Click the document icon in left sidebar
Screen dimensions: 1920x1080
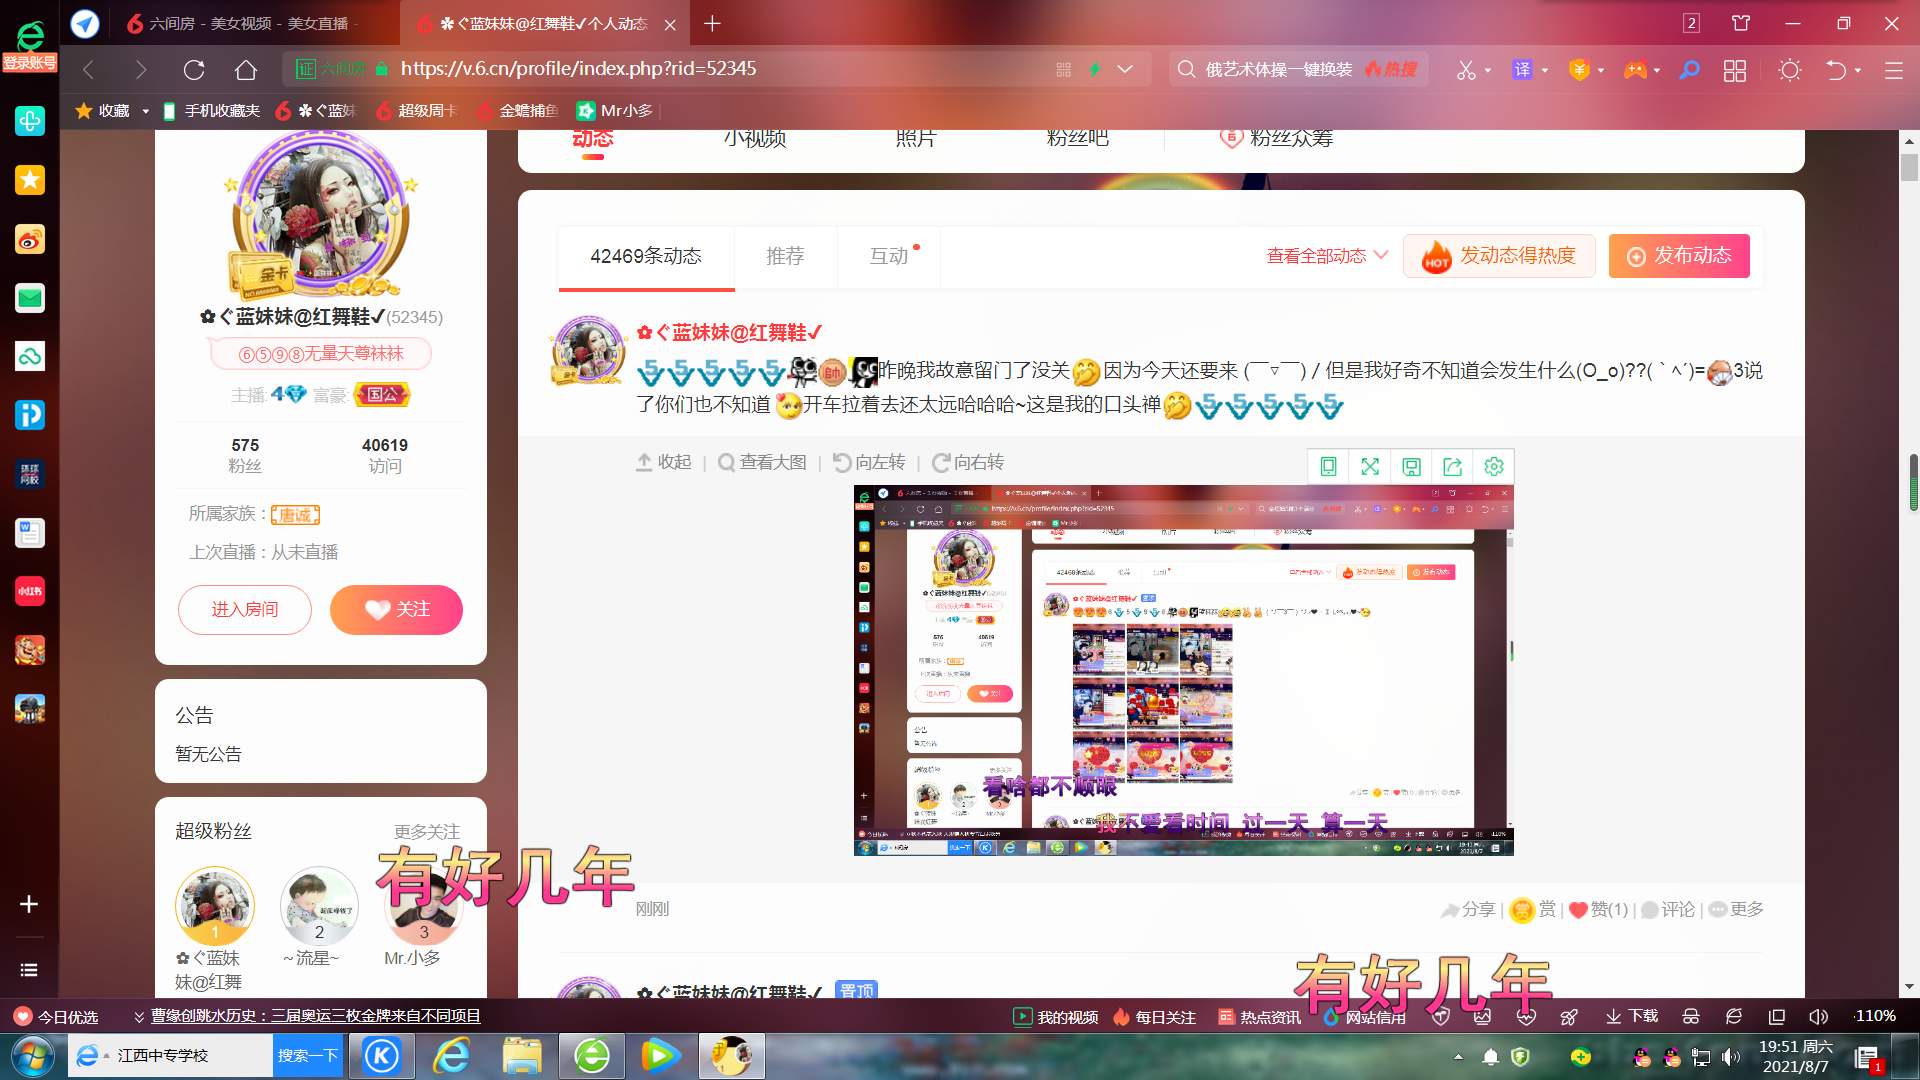(29, 533)
